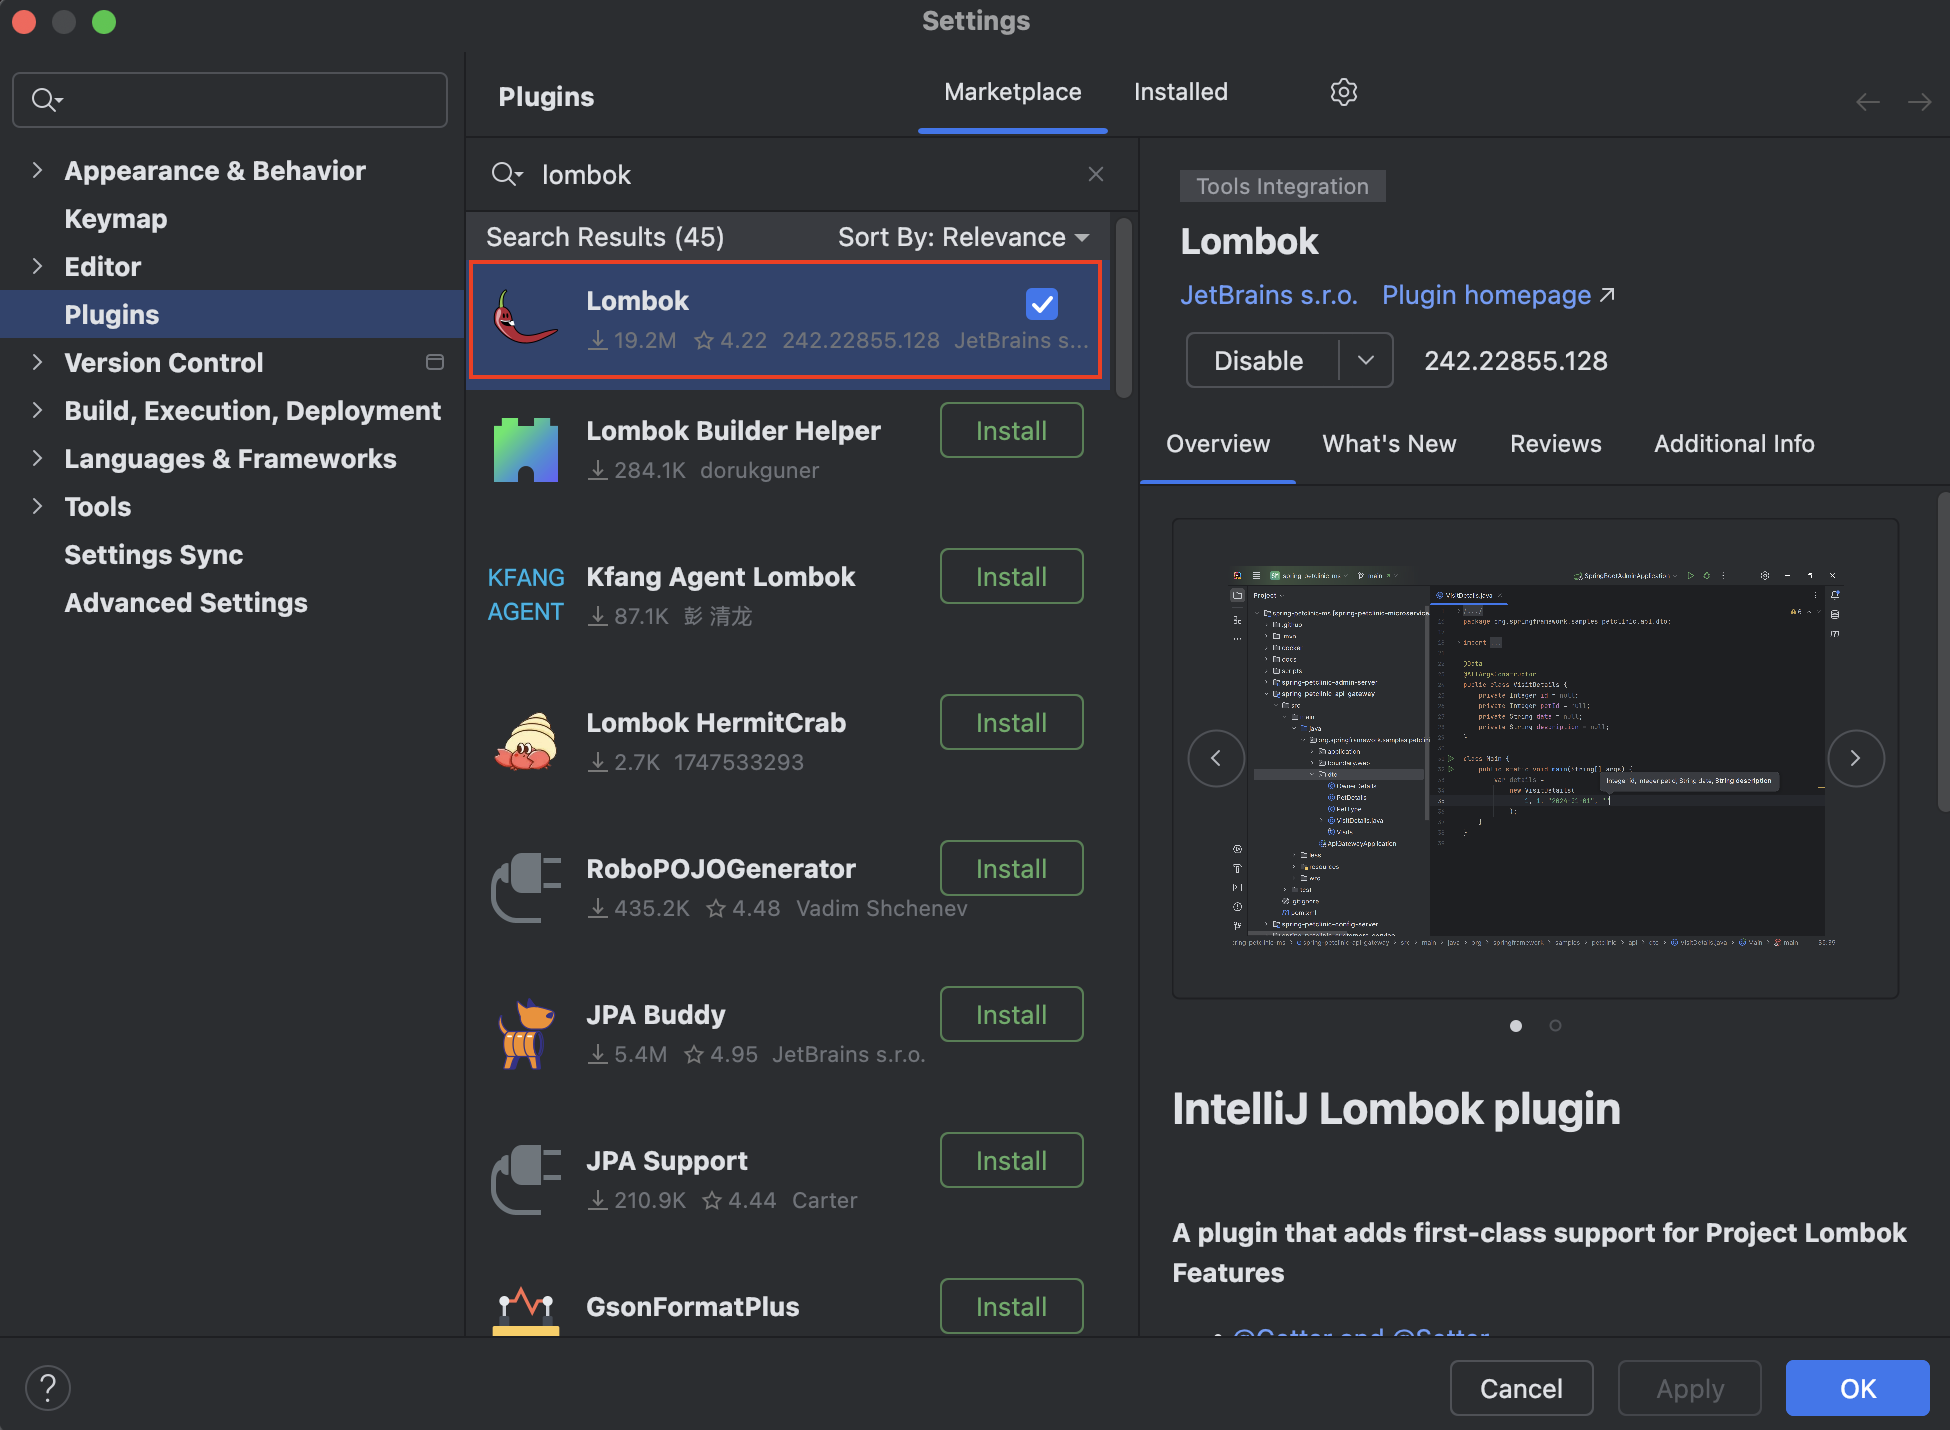Click the RoboPOJOGenerator plug icon
This screenshot has width=1950, height=1430.
(526, 887)
